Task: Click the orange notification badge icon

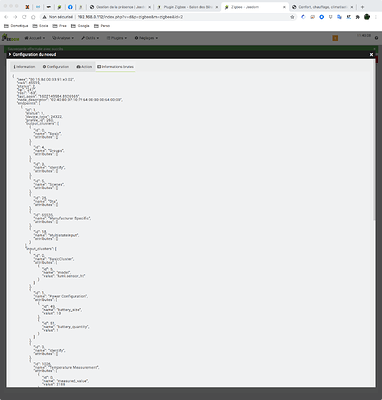Action: 335,38
